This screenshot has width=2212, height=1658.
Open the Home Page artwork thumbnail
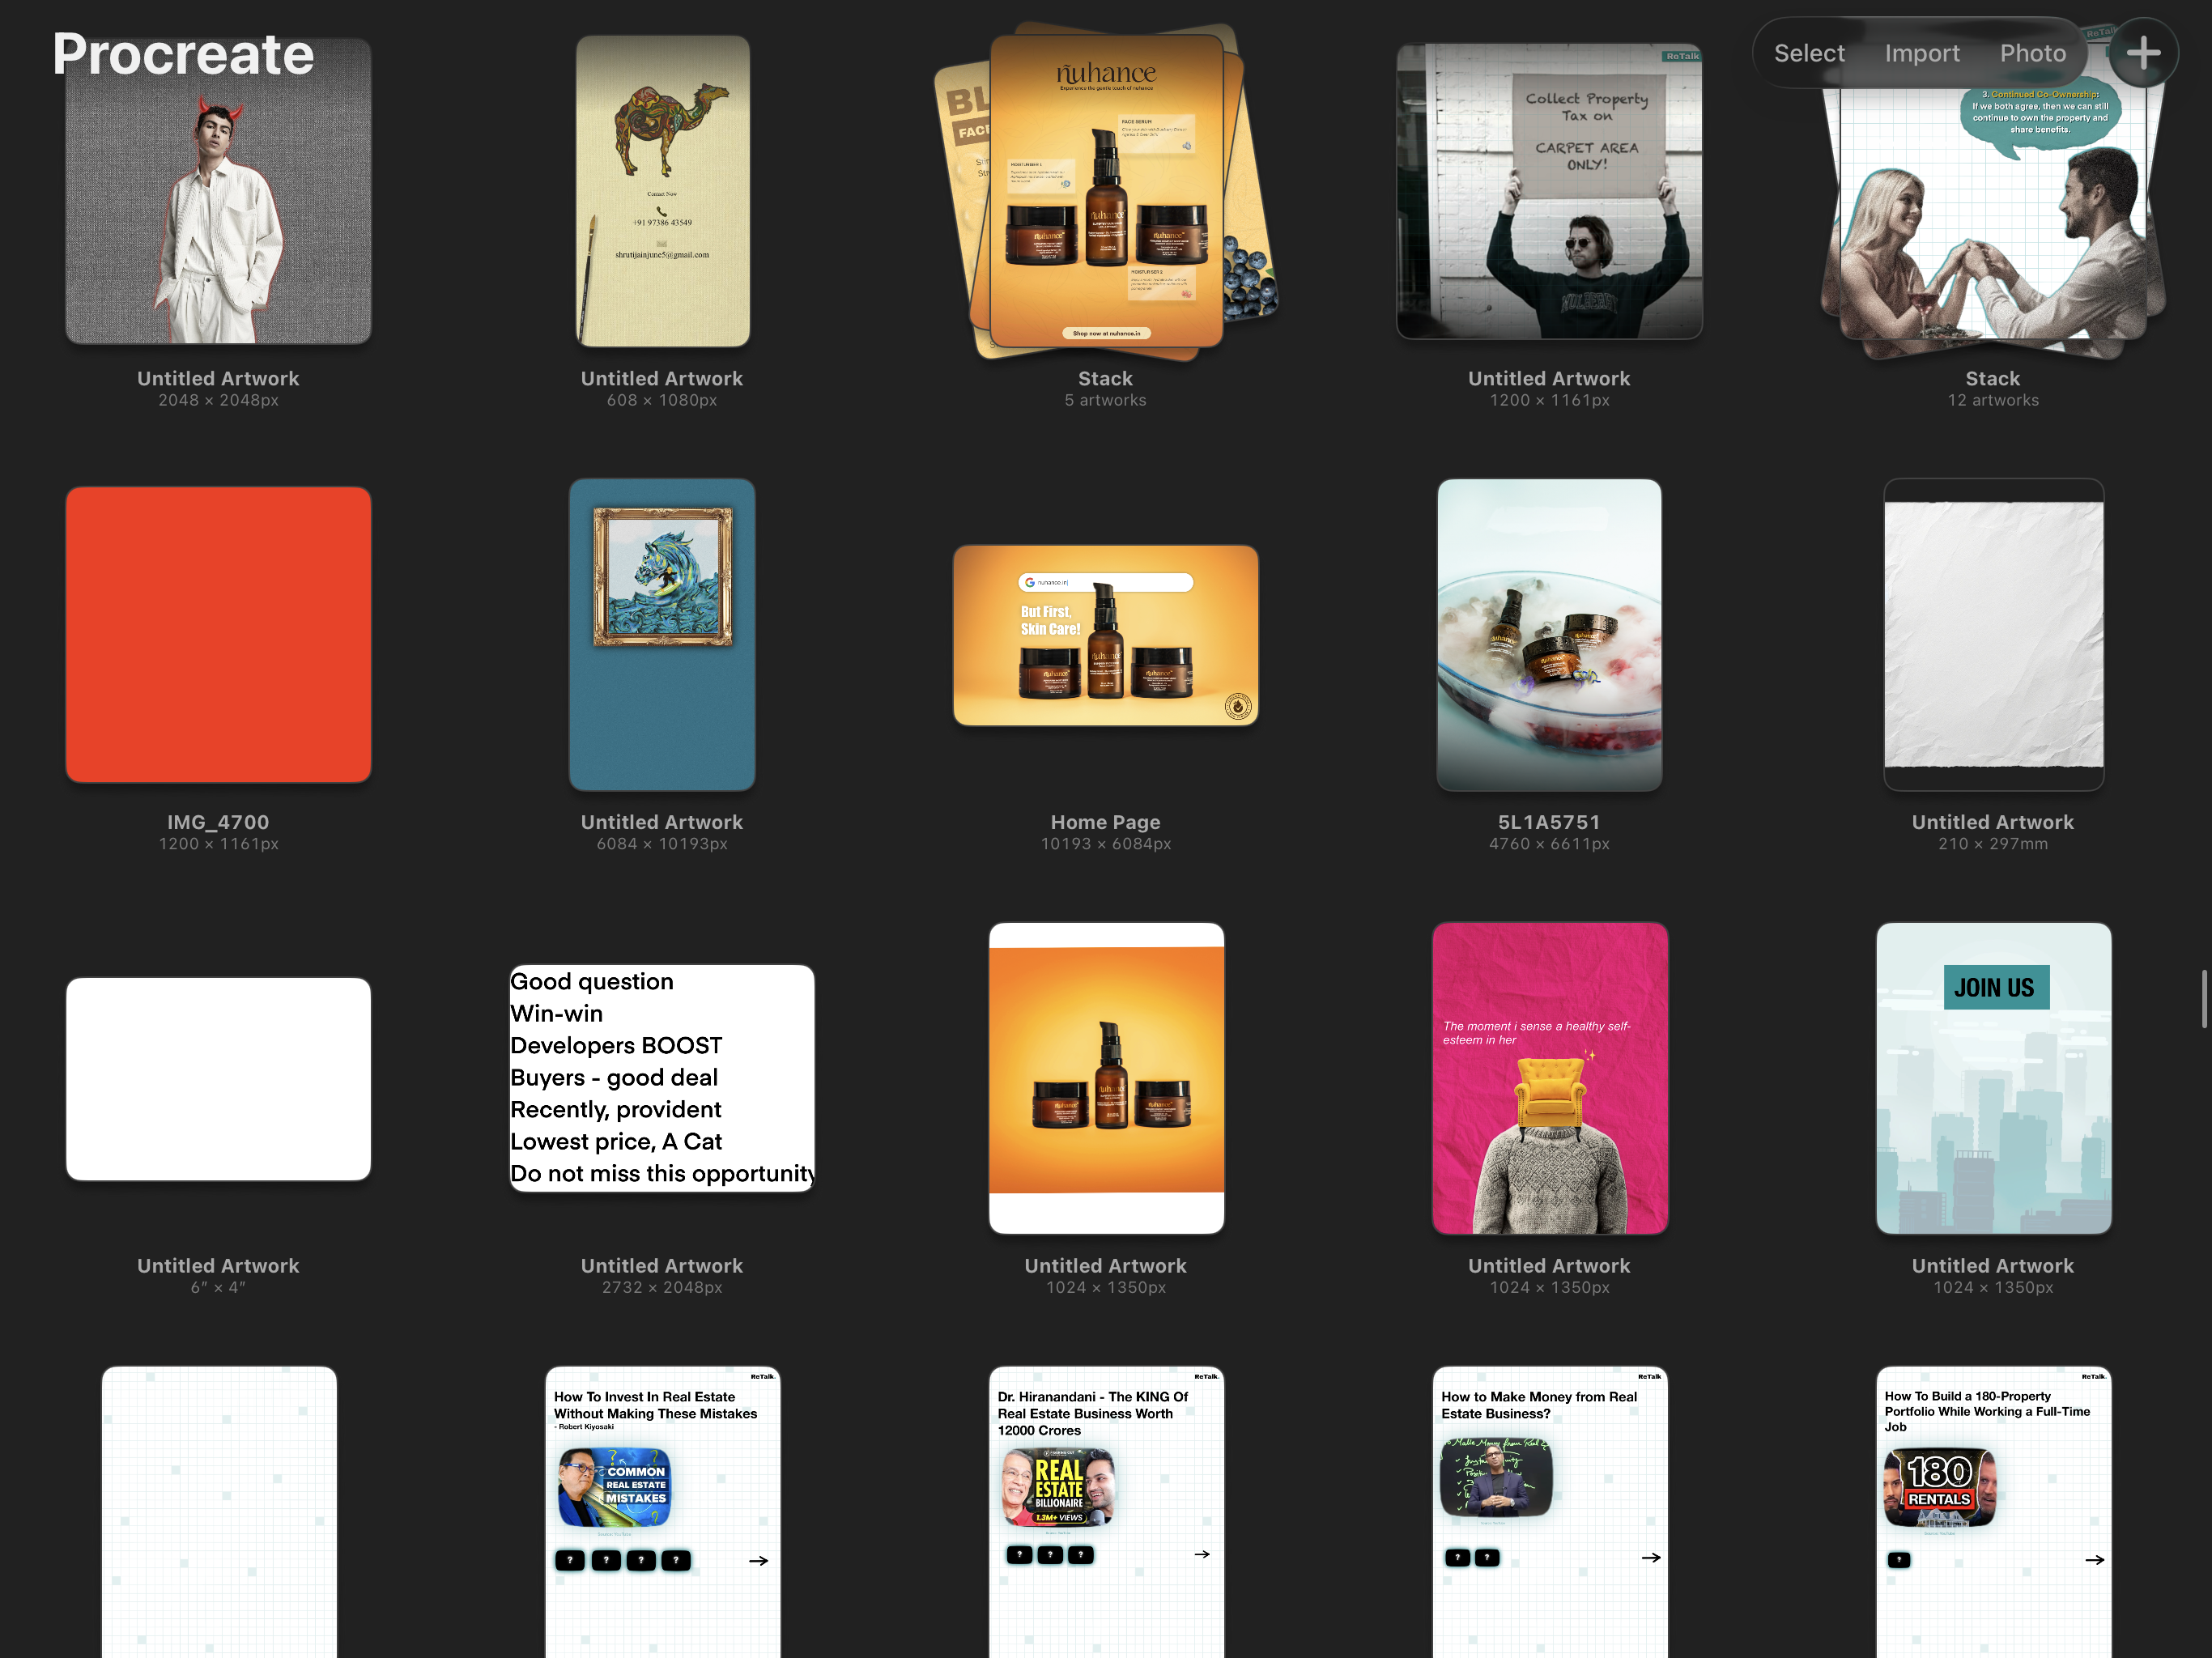coord(1105,634)
